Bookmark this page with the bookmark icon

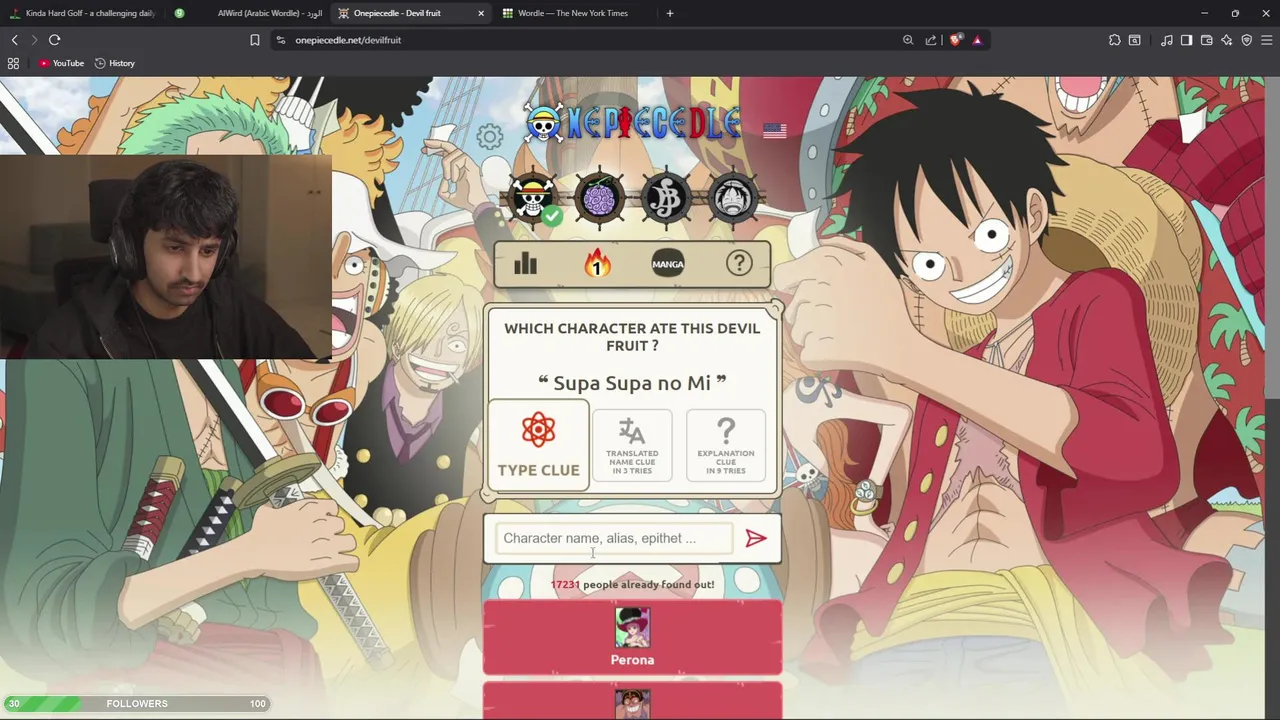[x=255, y=40]
